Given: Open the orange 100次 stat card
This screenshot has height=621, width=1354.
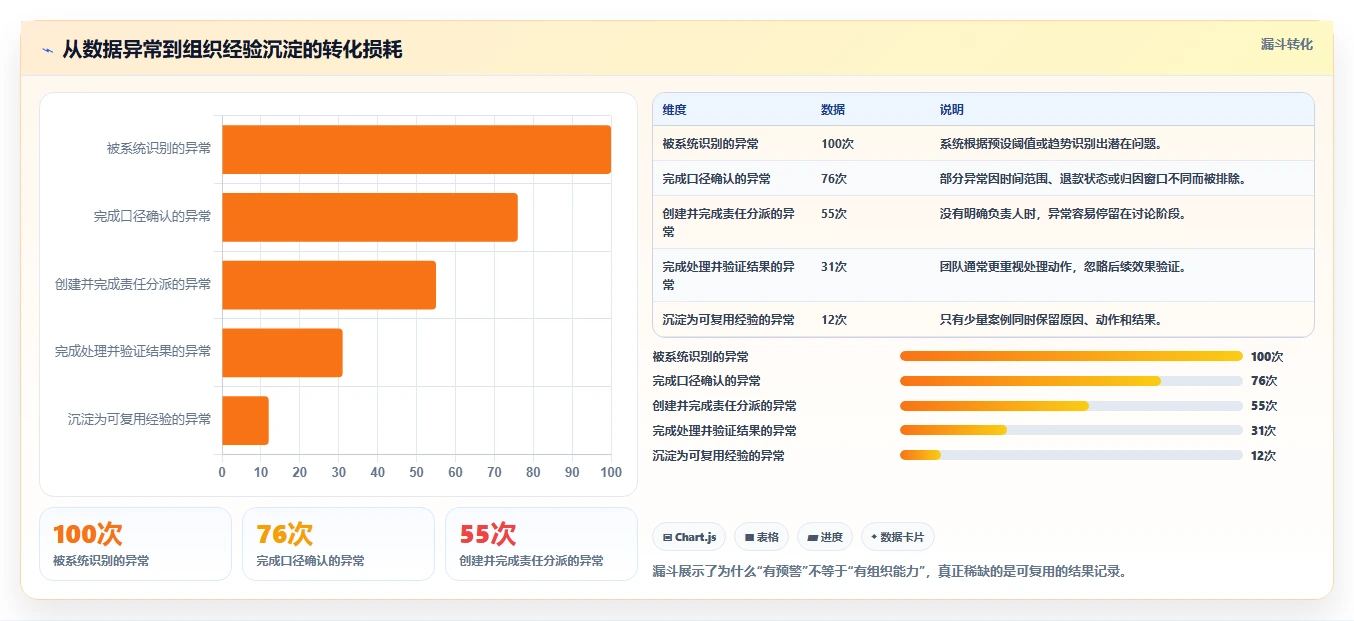Looking at the screenshot, I should [135, 544].
